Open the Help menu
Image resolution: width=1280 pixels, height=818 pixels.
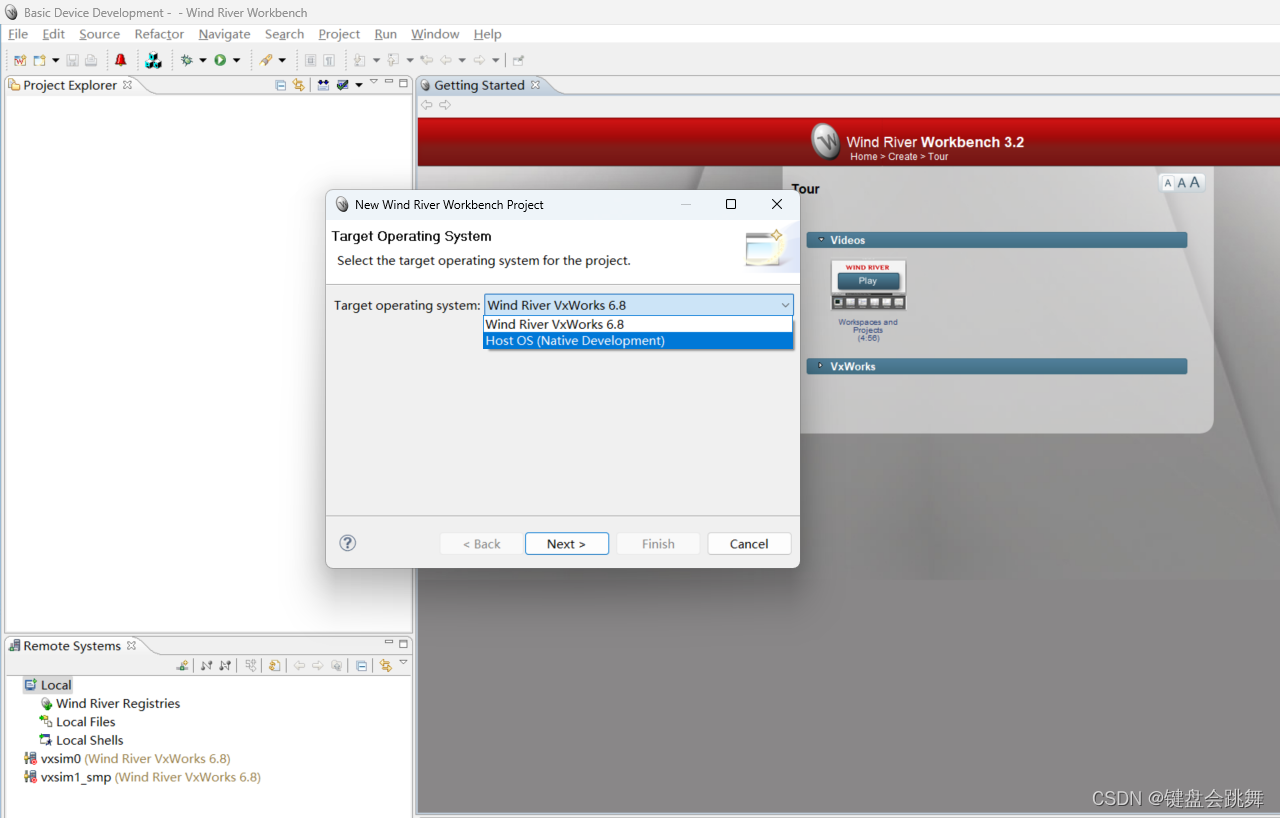coord(487,34)
